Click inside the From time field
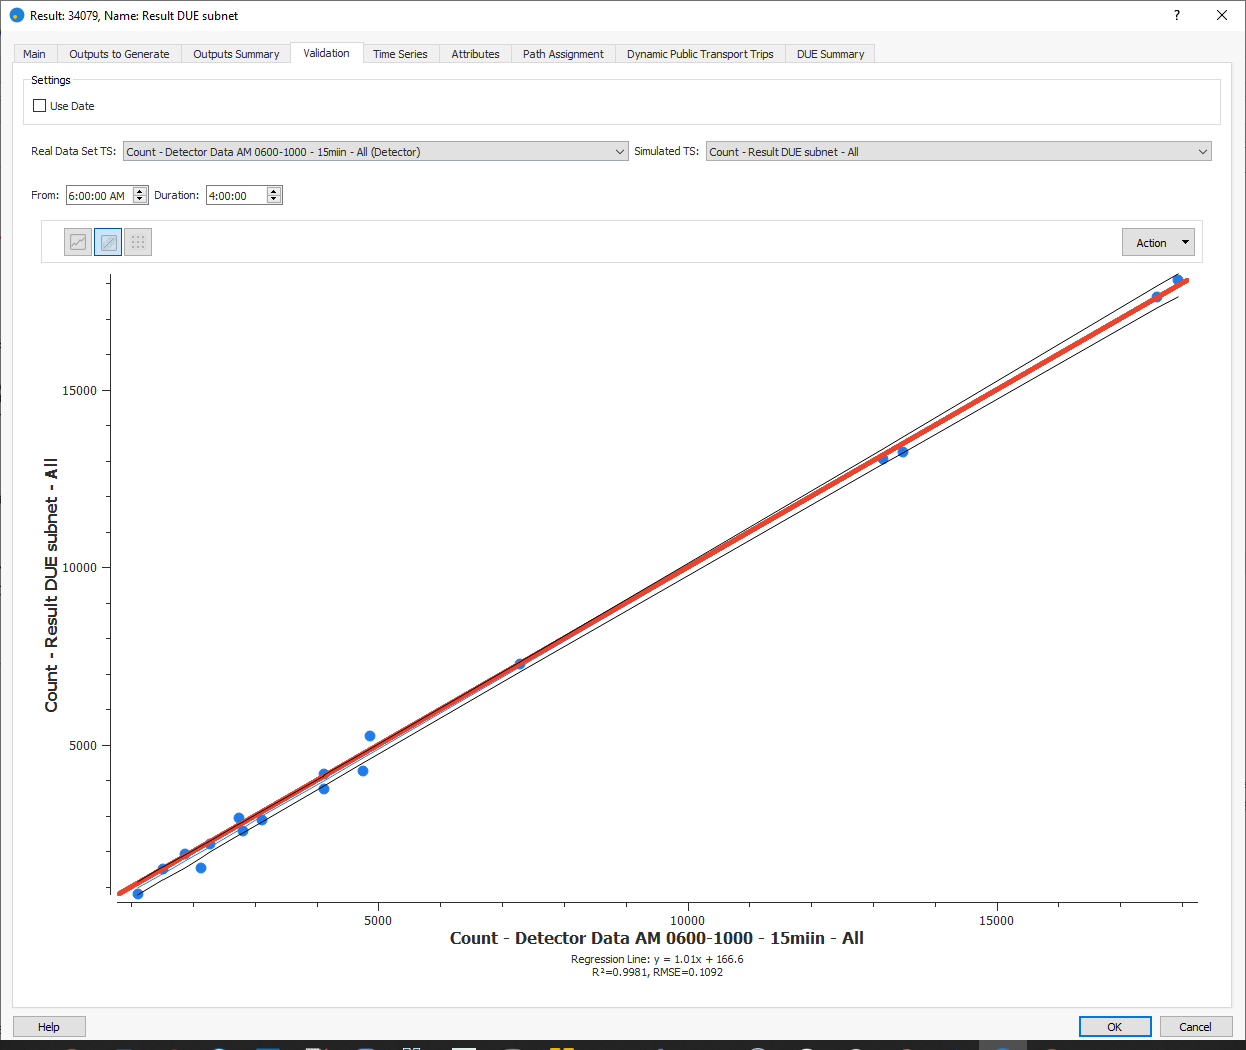 coord(98,196)
